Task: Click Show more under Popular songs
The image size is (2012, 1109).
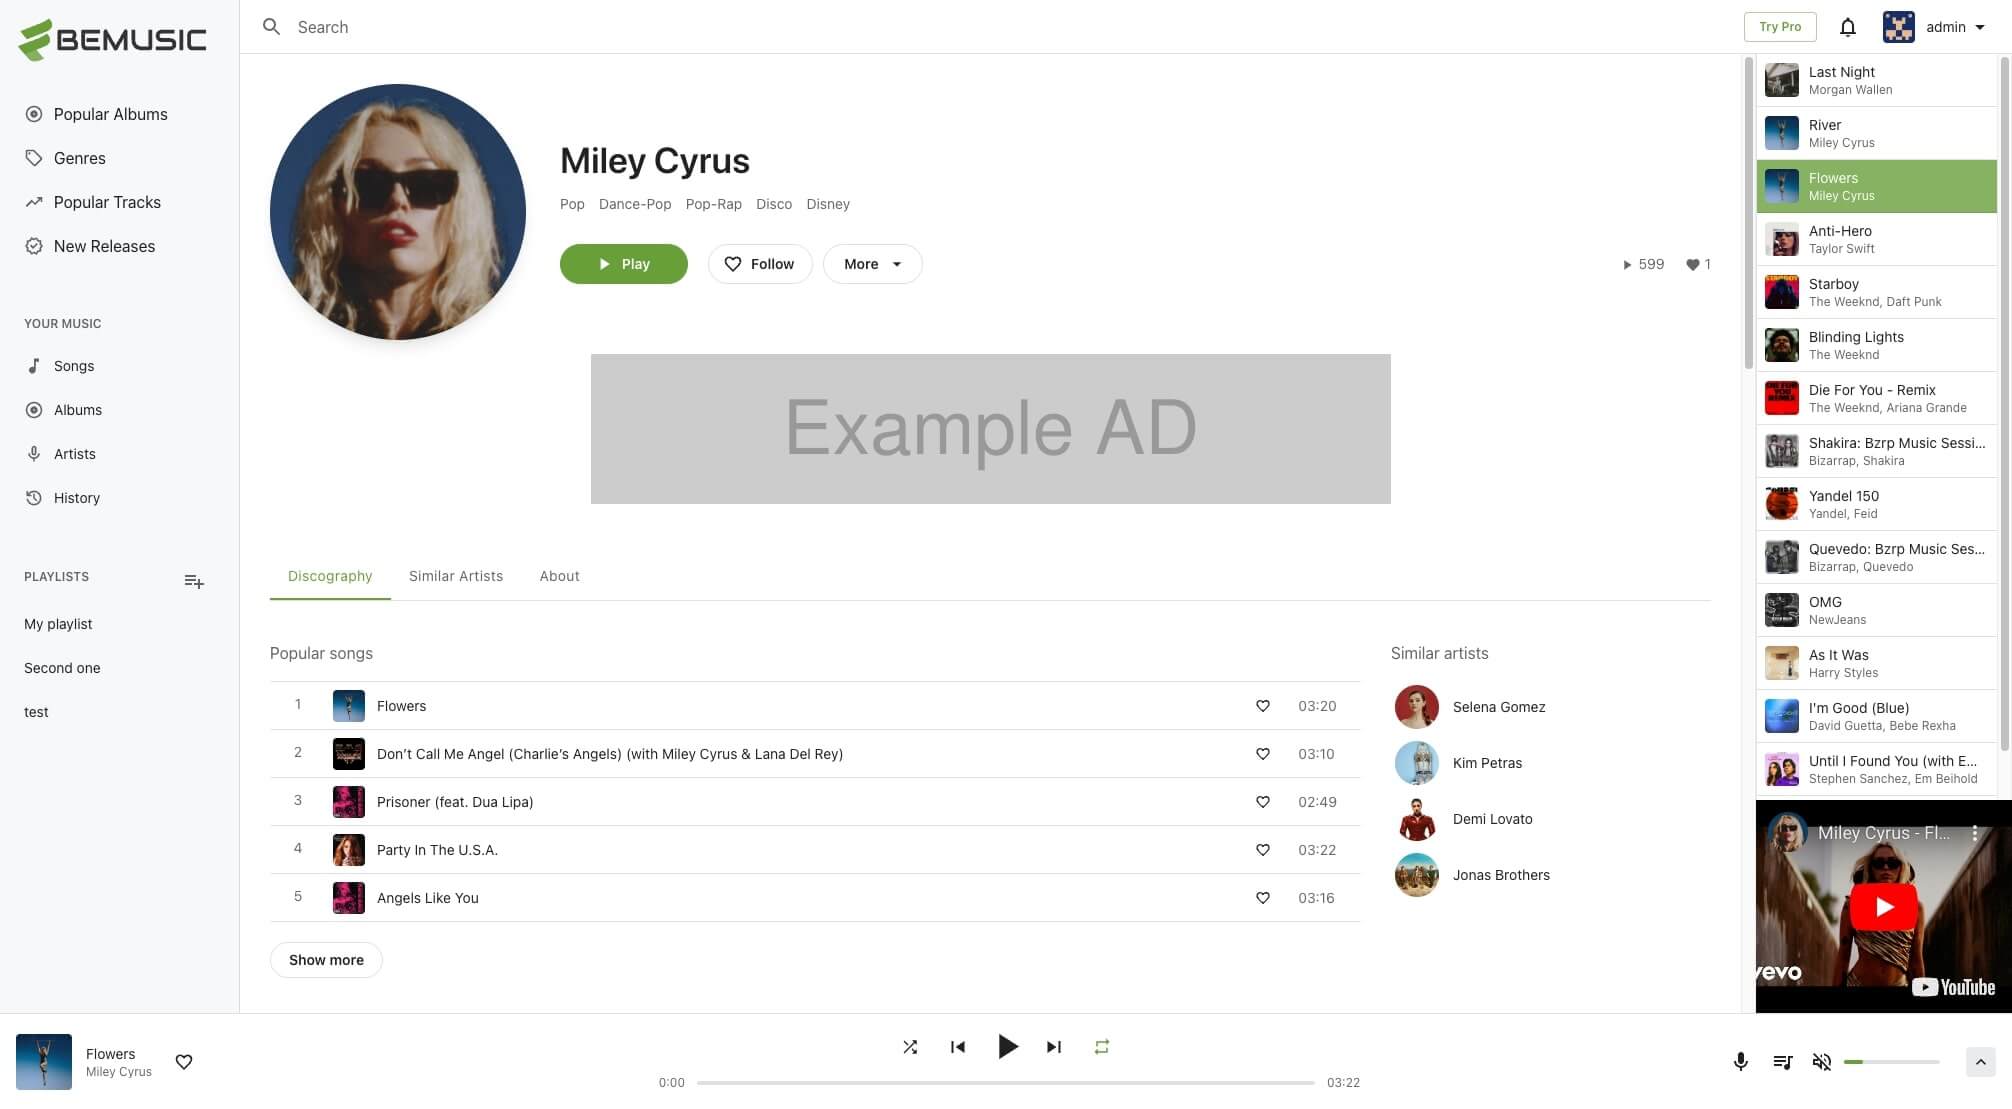Action: click(326, 960)
